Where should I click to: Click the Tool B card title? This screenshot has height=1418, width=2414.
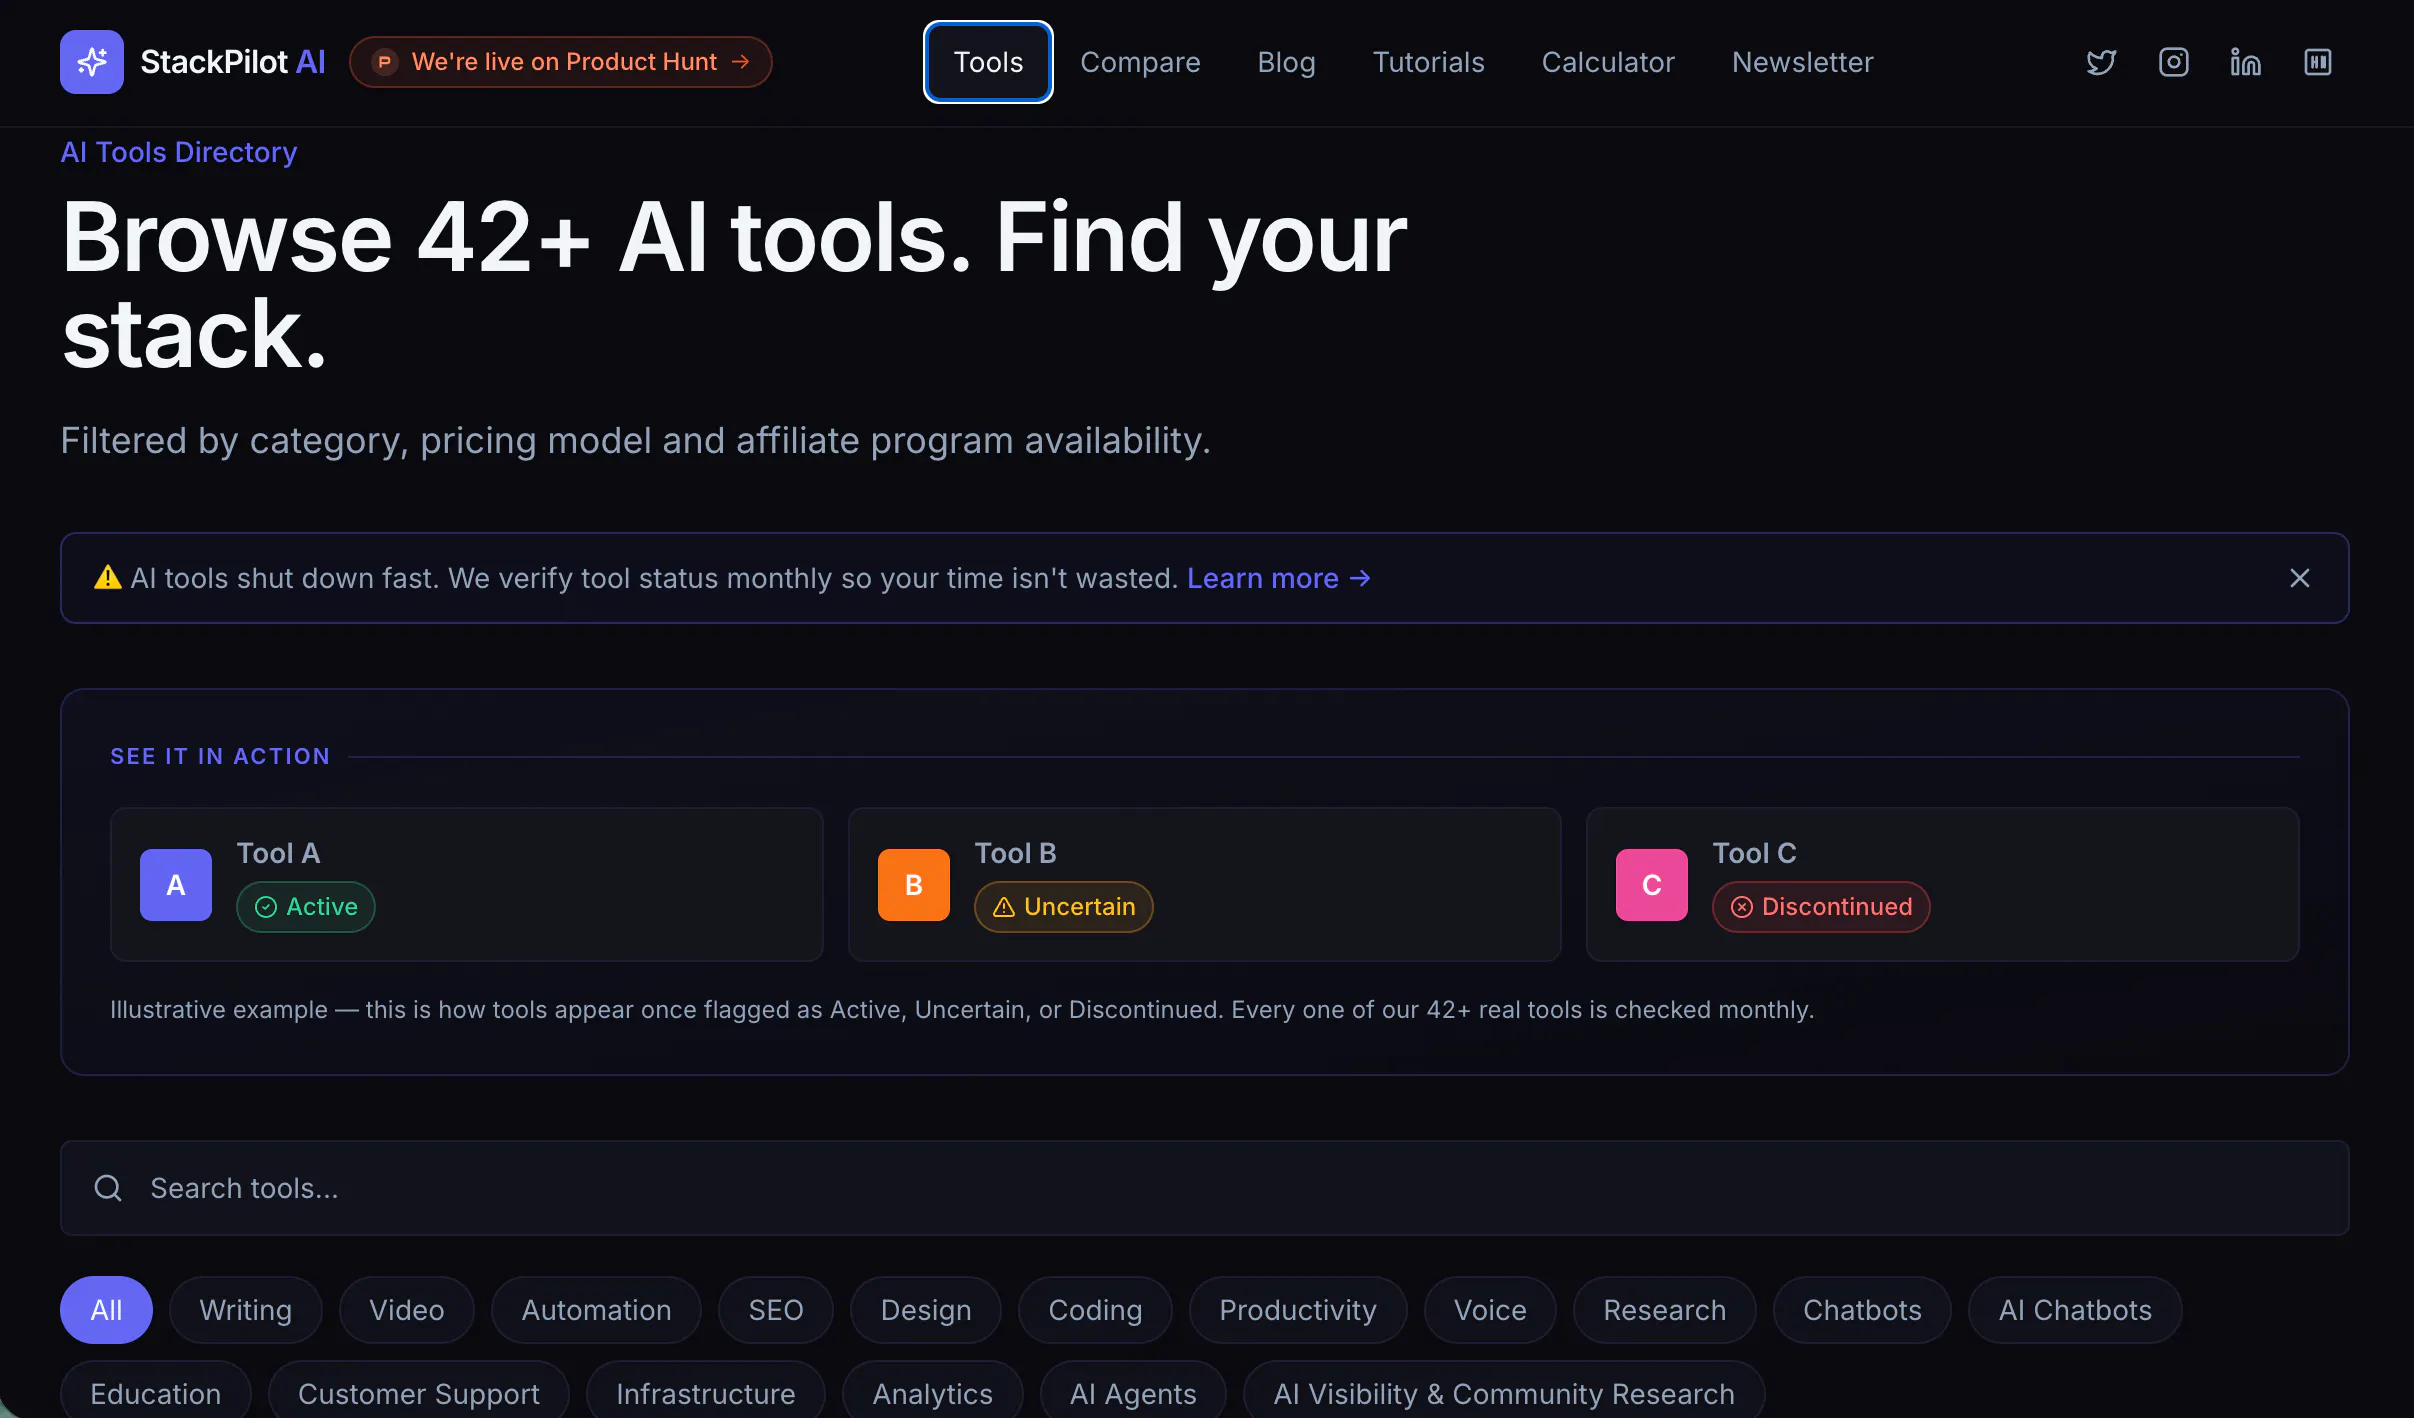(x=1016, y=853)
